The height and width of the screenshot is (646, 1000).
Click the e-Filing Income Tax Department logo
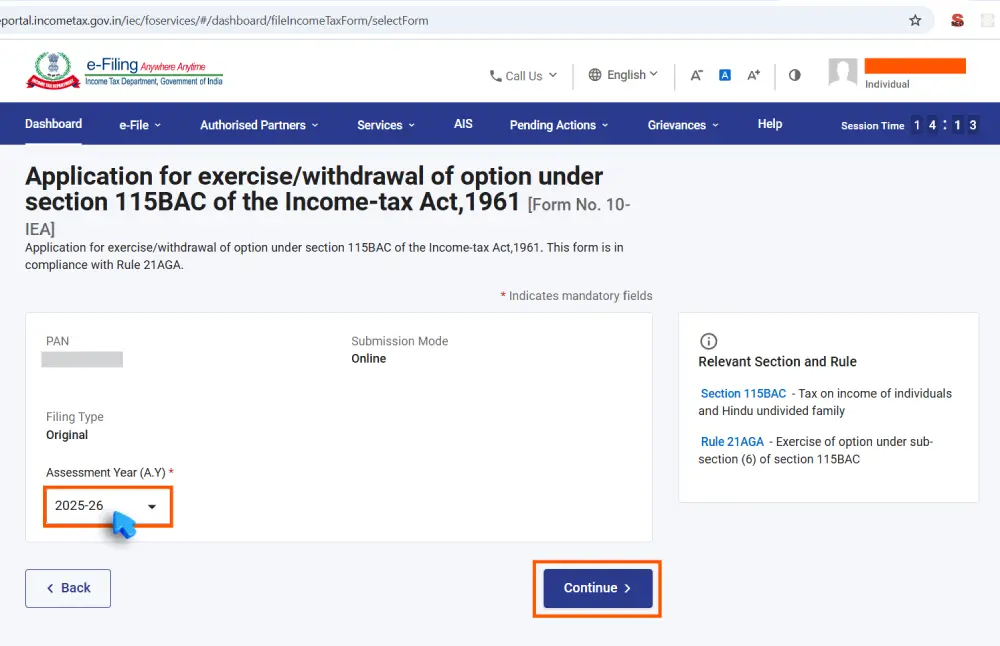coord(124,72)
